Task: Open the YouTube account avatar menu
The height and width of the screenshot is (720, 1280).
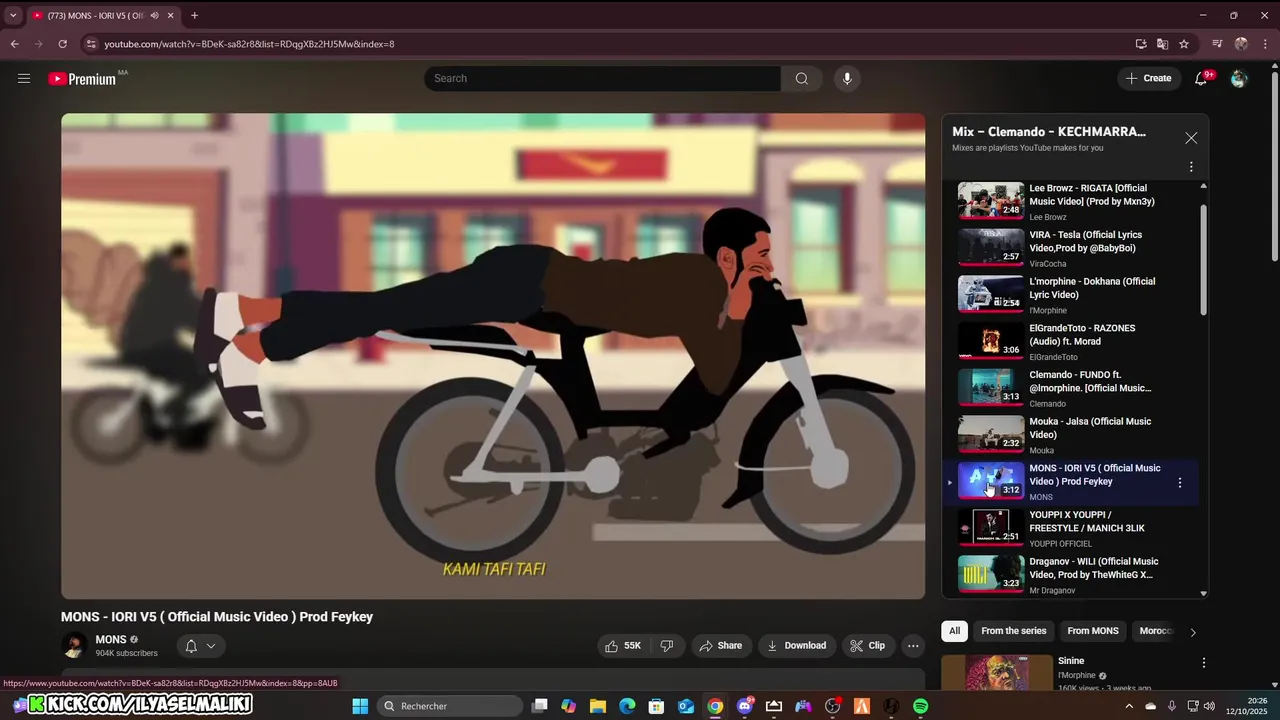Action: click(1239, 78)
